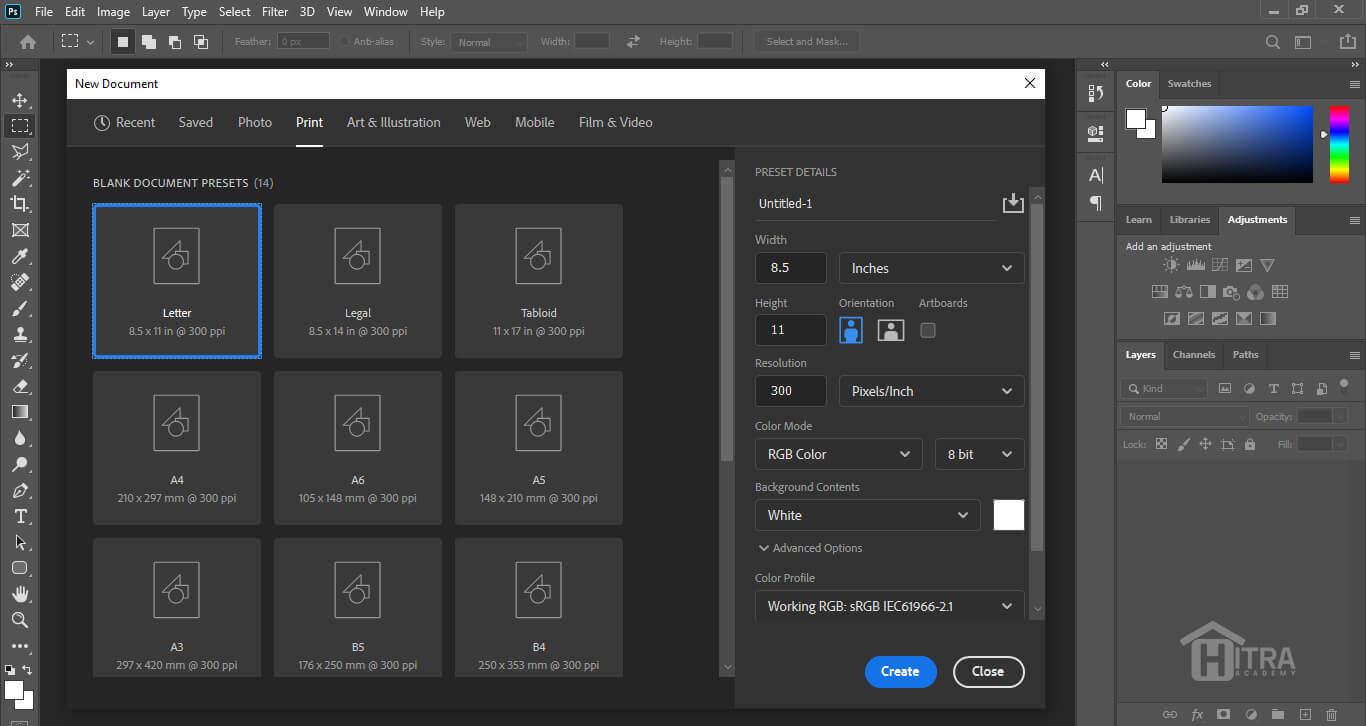
Task: Open the Paragraph panel icon
Action: pos(1096,202)
